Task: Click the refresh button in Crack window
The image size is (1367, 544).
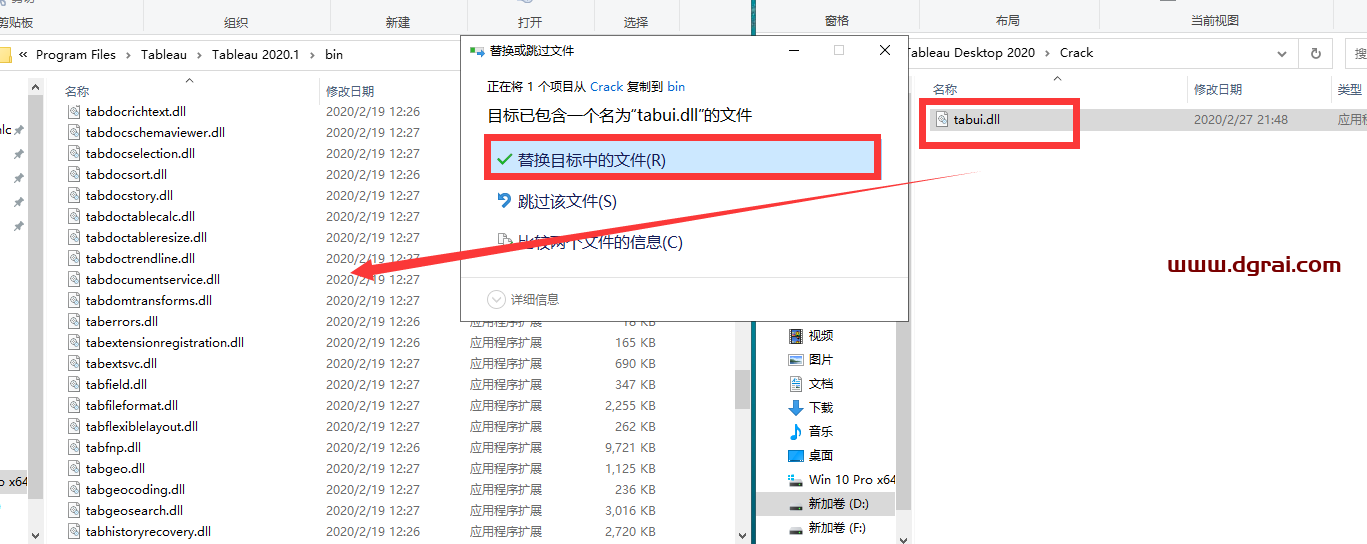Action: (1316, 53)
